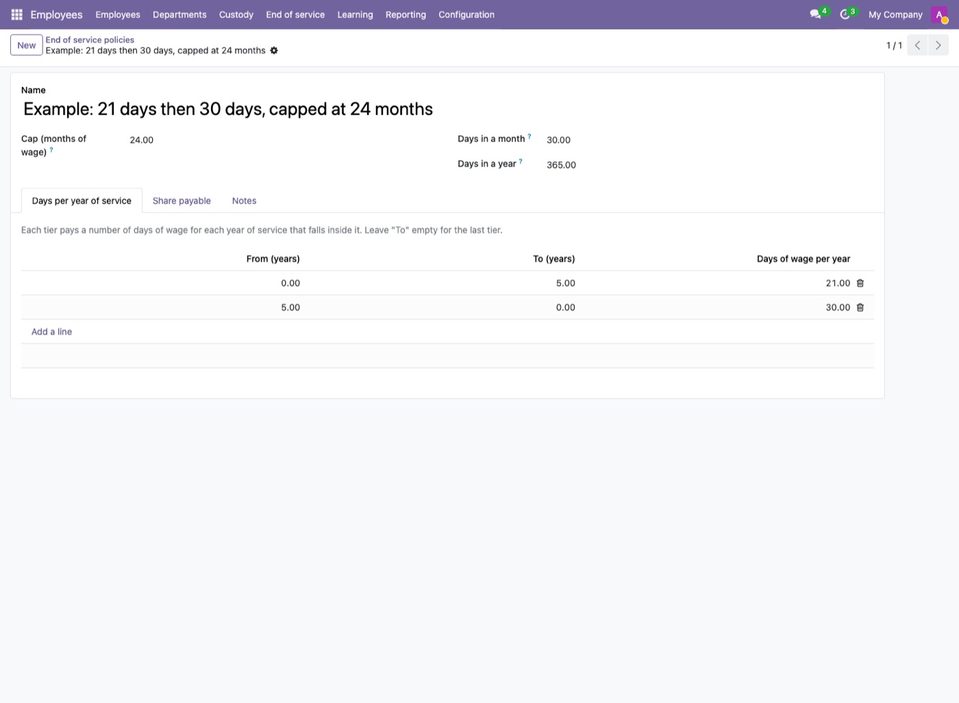Image resolution: width=959 pixels, height=703 pixels.
Task: Delete the 30.00 days tier row
Action: click(860, 308)
